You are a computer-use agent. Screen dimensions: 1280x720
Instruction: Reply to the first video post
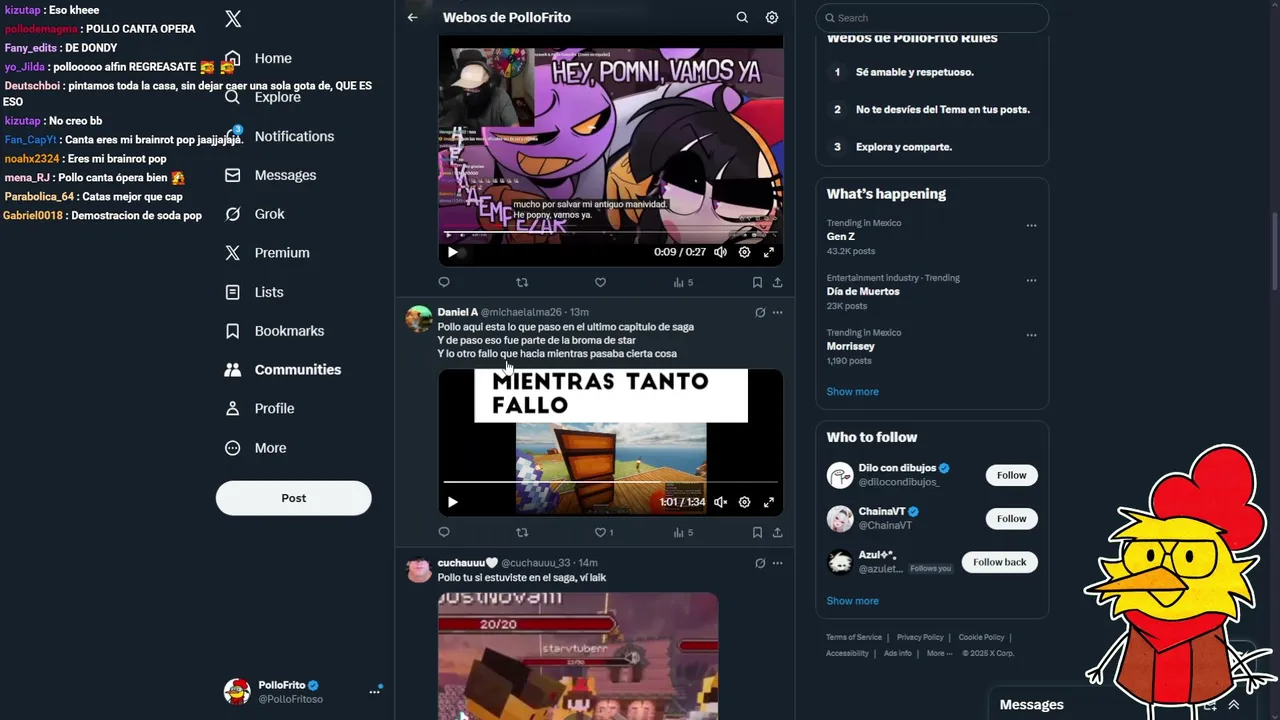(444, 282)
